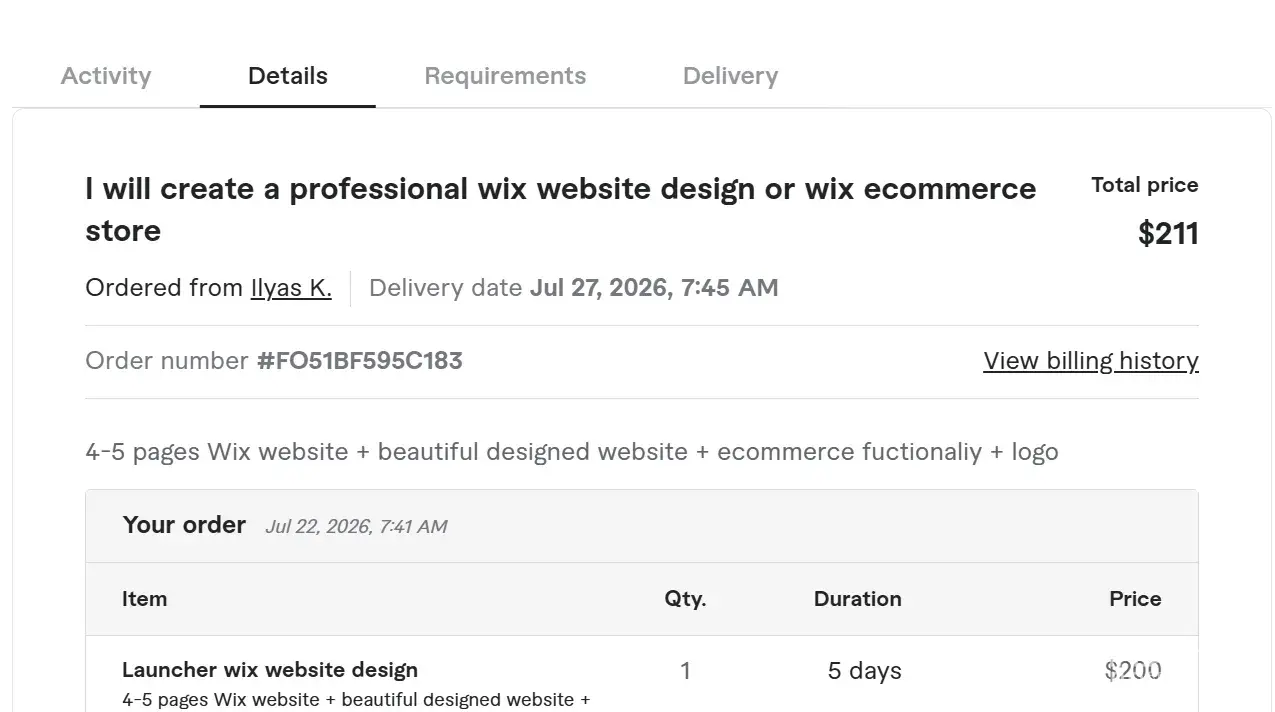Viewport: 1275px width, 712px height.
Task: Click the gig title about wix website design
Action: (x=561, y=210)
